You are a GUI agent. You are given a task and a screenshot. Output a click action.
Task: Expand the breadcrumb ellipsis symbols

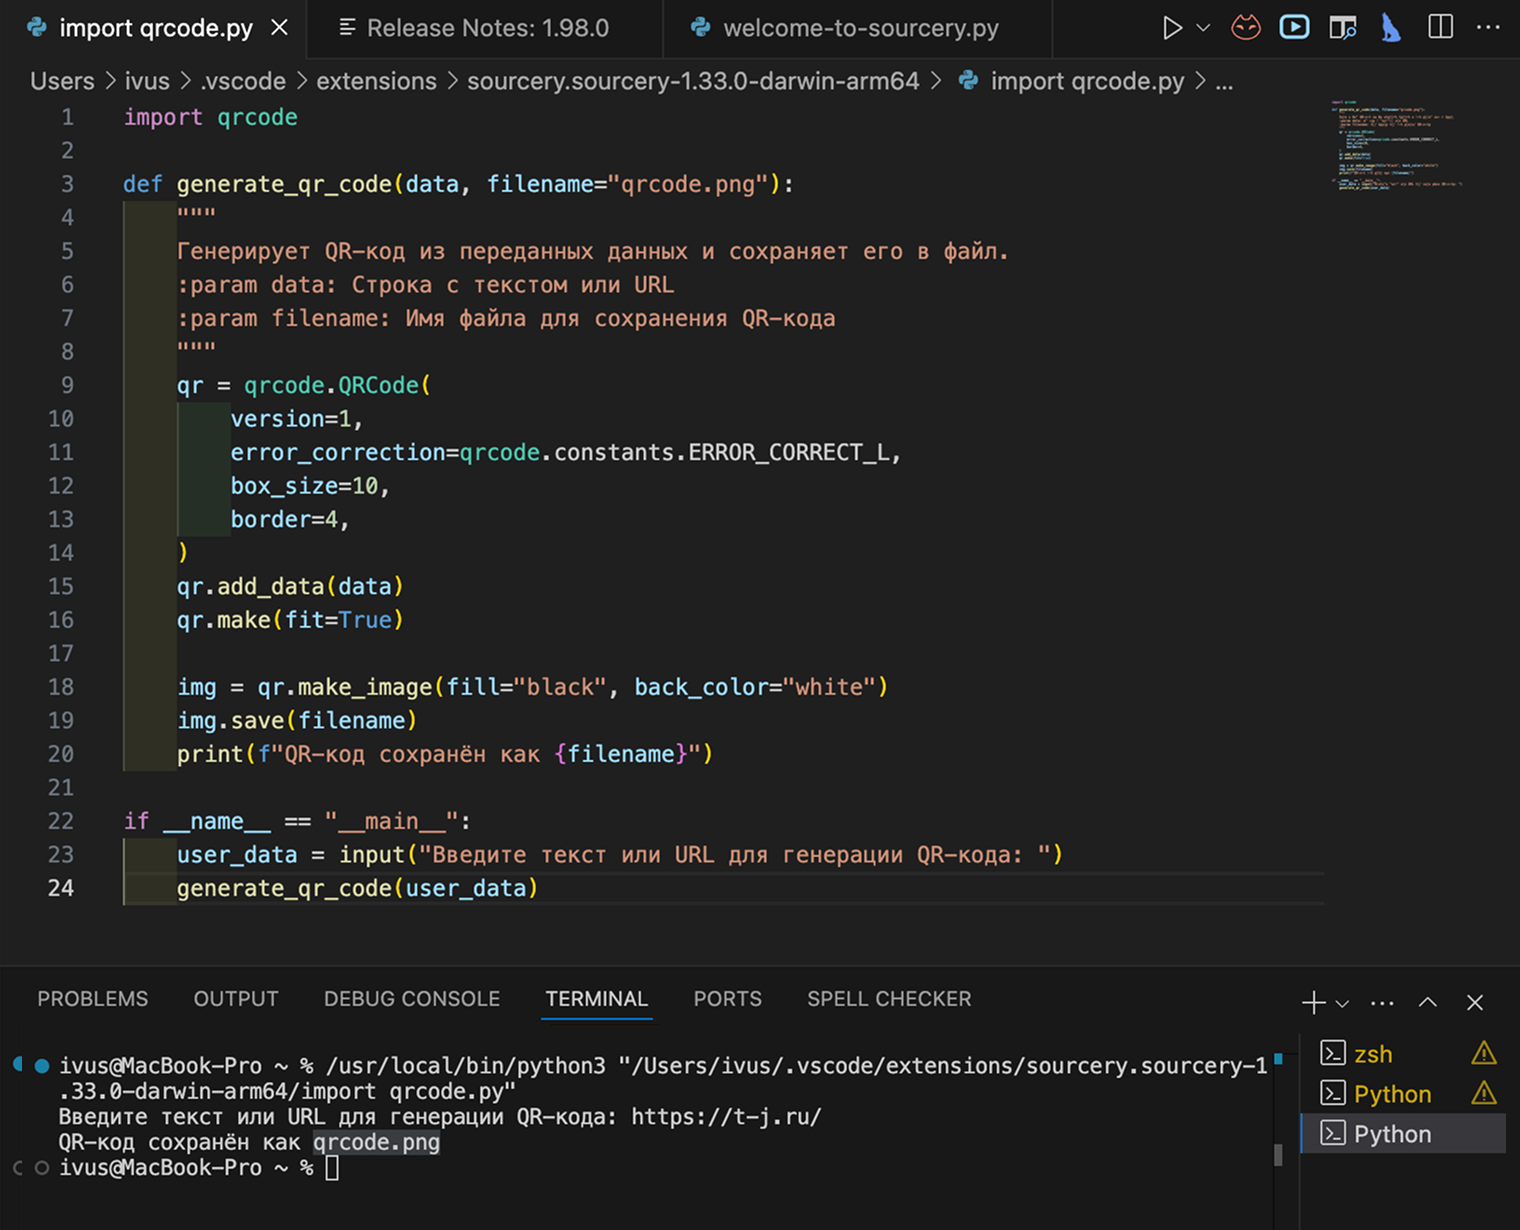tap(1224, 81)
